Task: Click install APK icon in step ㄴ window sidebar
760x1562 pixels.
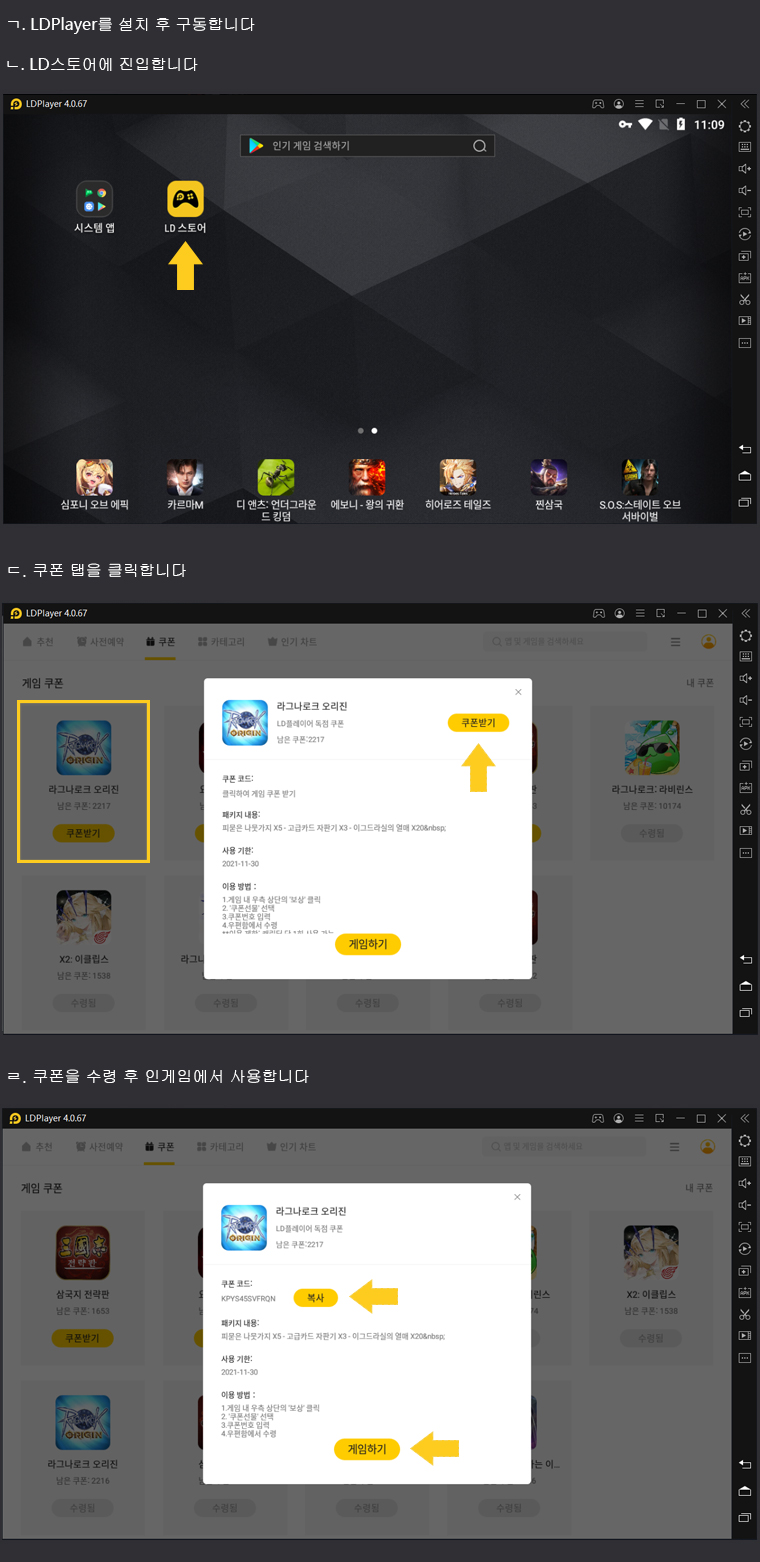Action: click(x=745, y=277)
